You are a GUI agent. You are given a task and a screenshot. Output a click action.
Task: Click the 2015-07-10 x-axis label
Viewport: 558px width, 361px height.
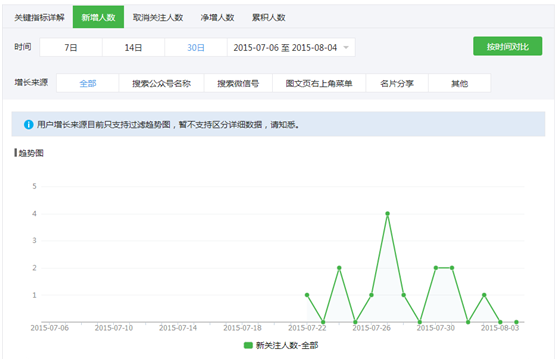[114, 328]
